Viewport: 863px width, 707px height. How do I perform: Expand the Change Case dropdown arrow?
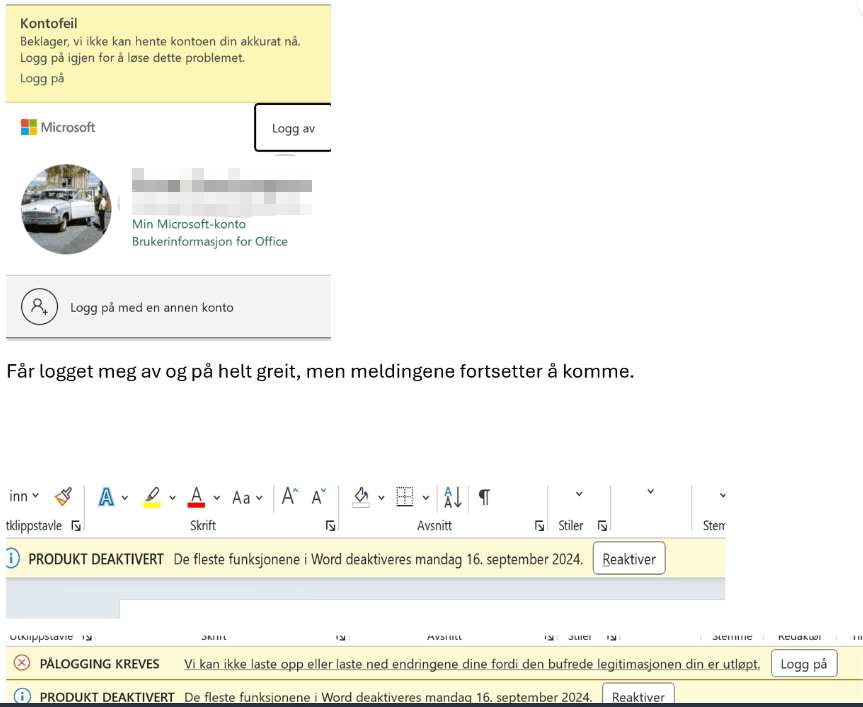tap(259, 497)
